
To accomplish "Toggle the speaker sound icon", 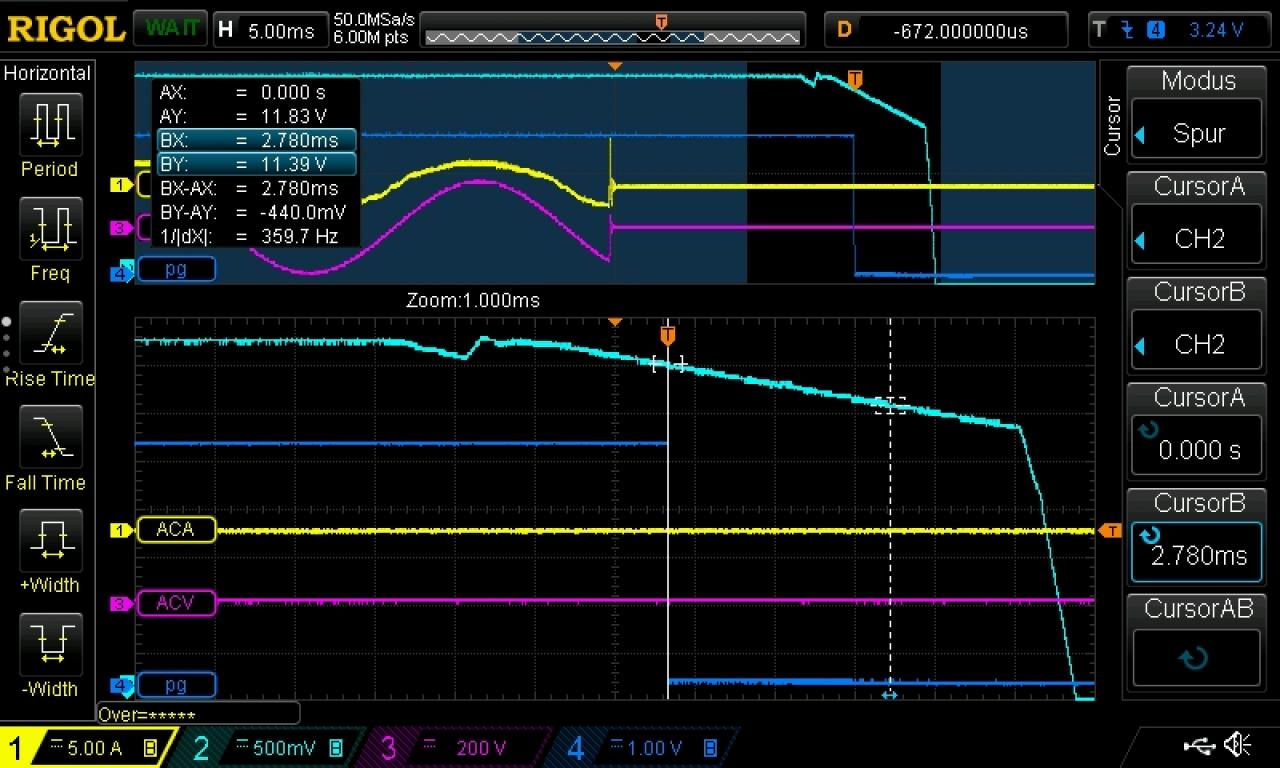I will 1238,744.
